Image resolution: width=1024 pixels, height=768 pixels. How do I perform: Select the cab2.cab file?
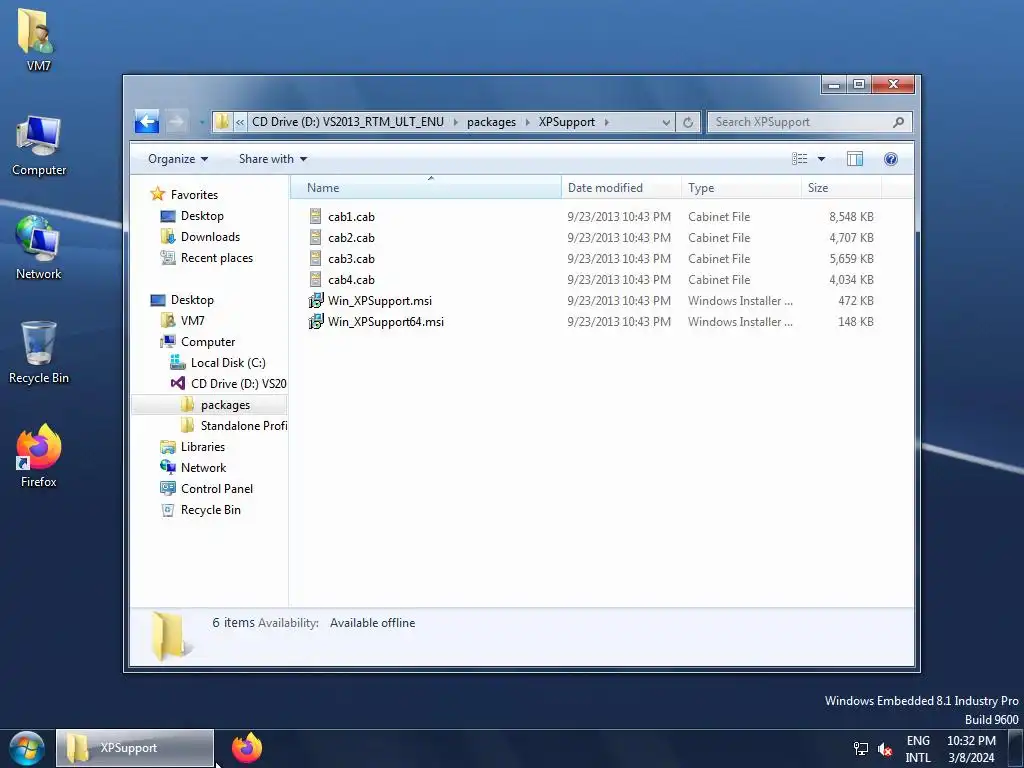click(351, 238)
